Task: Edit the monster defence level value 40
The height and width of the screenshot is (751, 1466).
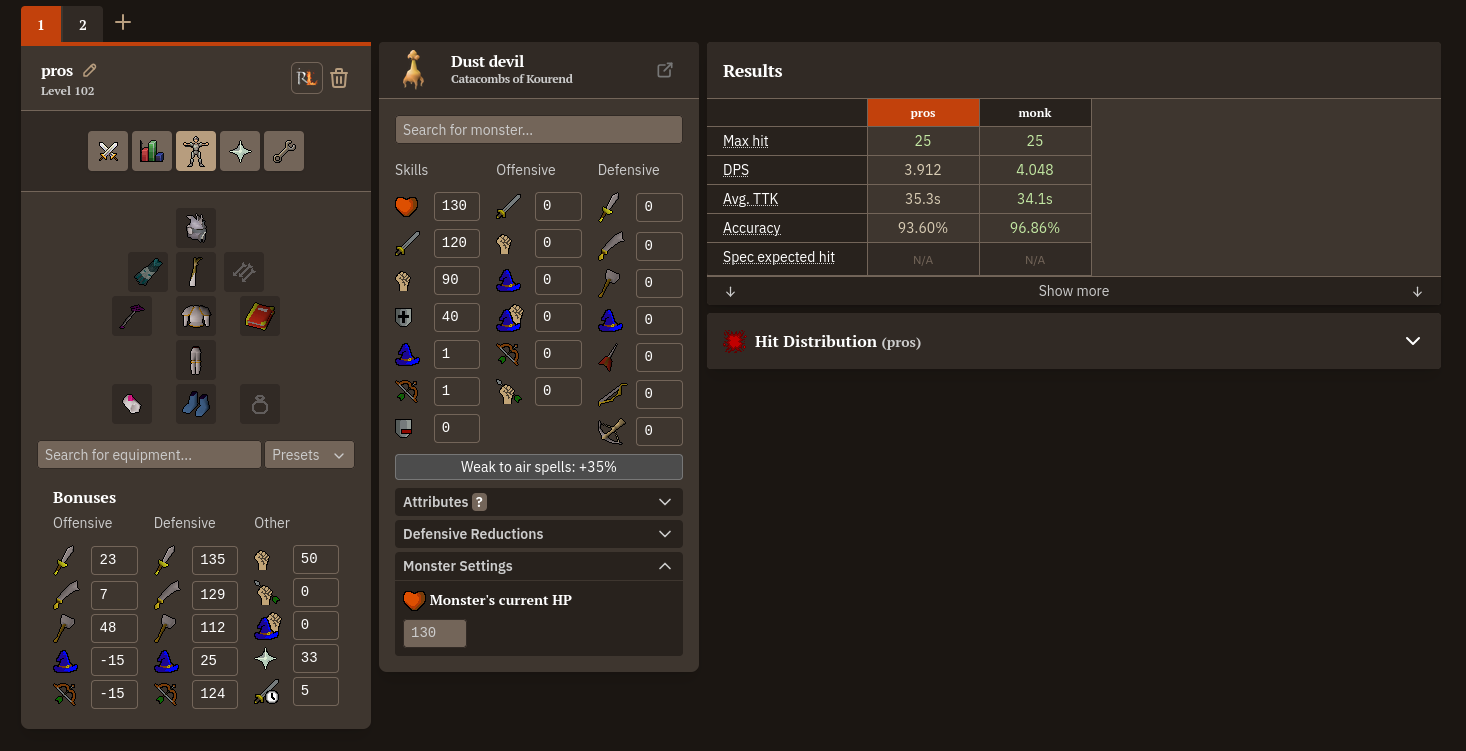Action: click(457, 317)
